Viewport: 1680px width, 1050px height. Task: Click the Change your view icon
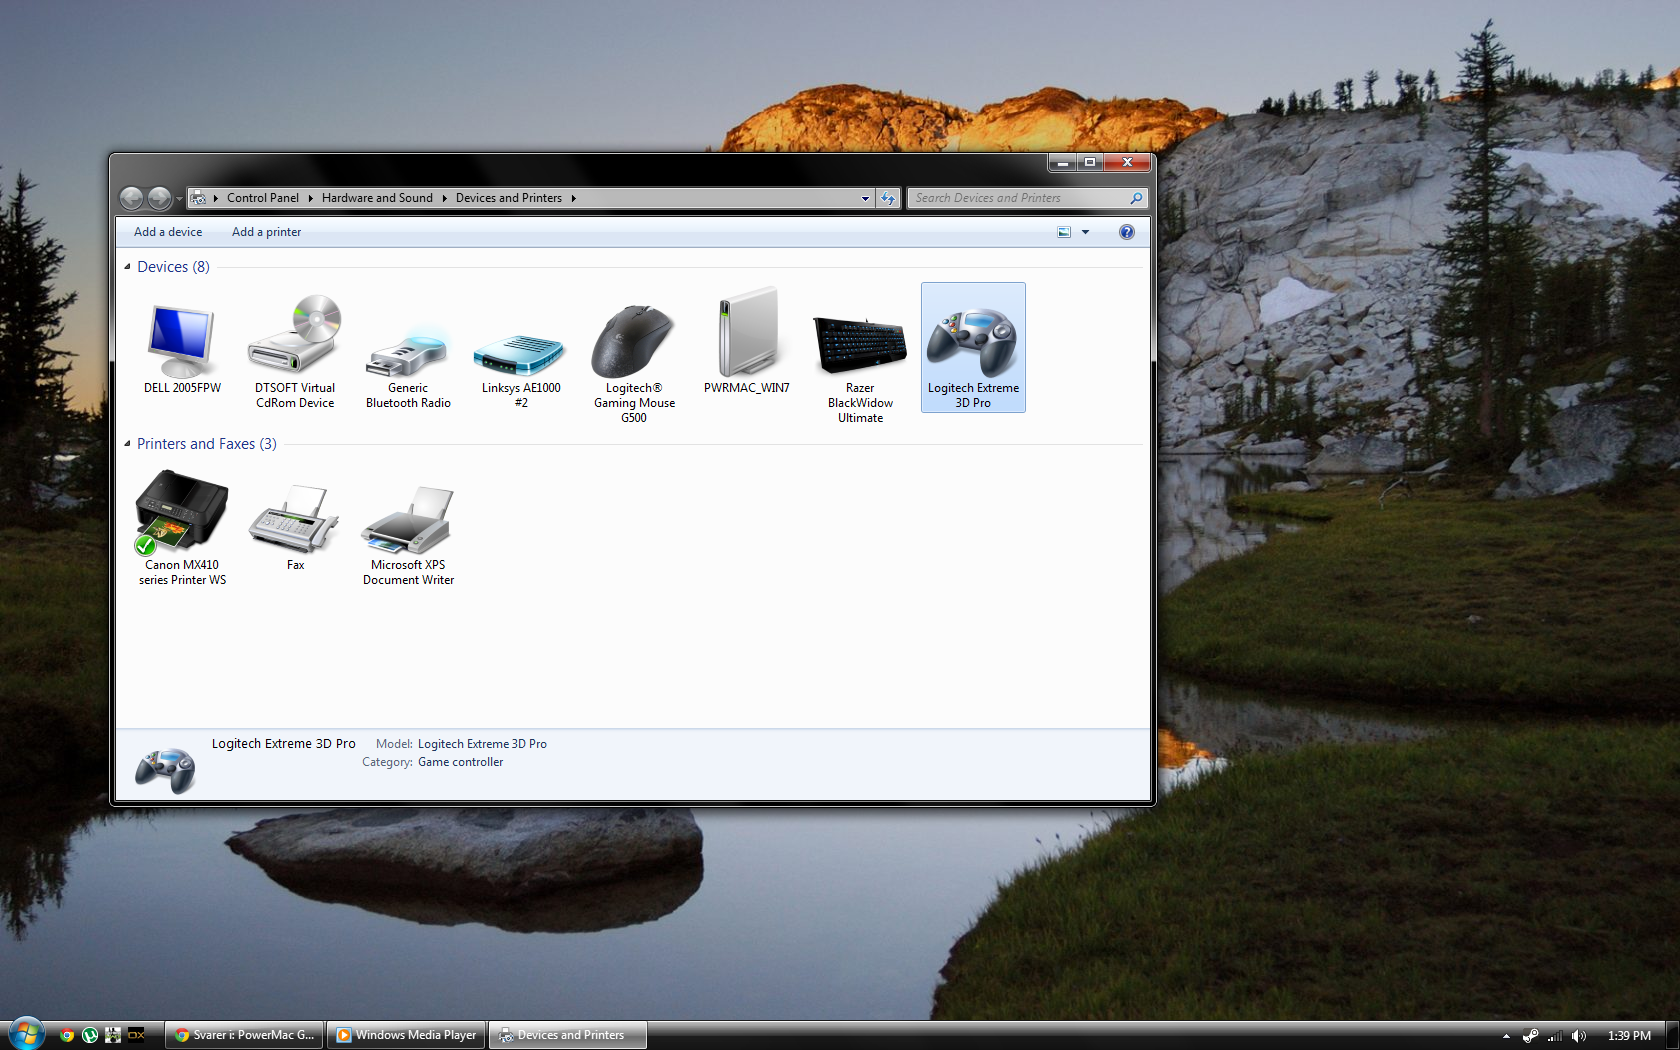(x=1064, y=232)
